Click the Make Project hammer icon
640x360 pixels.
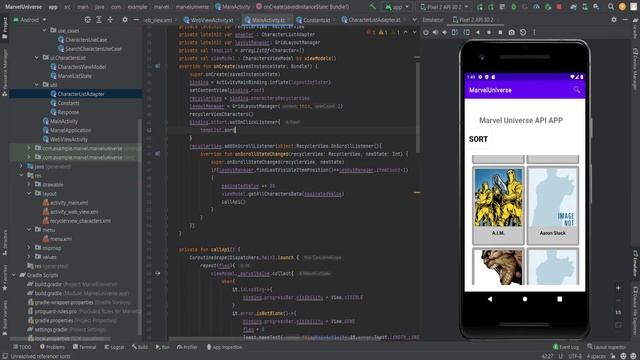372,7
